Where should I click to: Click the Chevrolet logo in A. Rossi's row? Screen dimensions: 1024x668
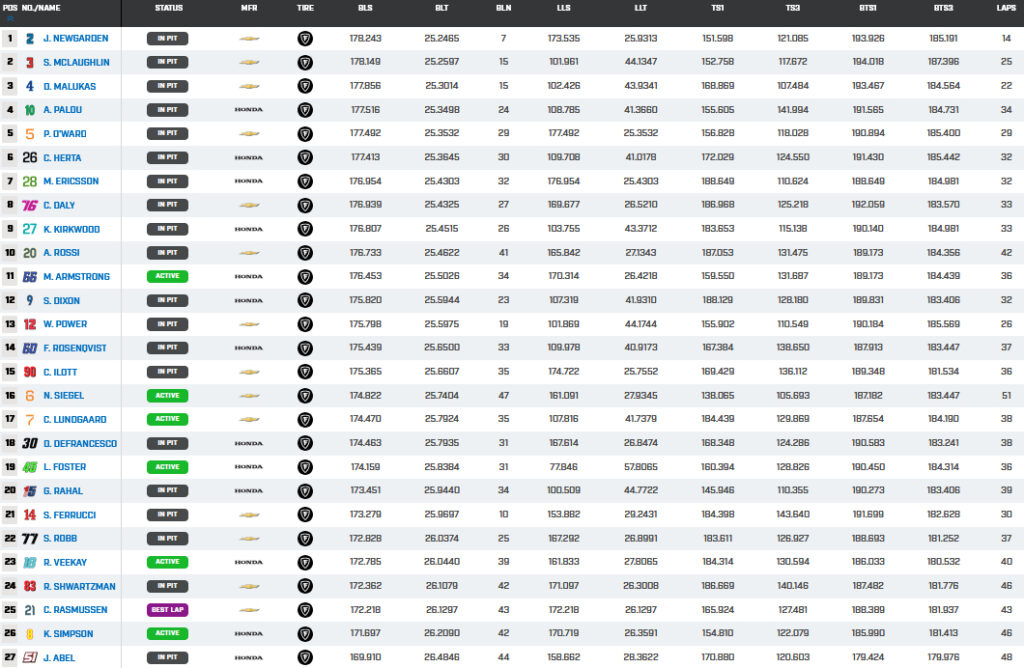(x=249, y=253)
